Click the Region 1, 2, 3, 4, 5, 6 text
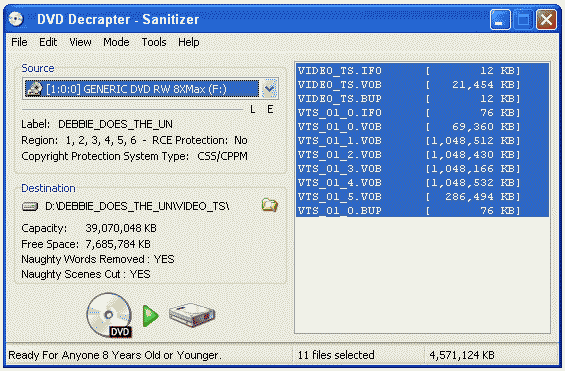 pos(79,140)
